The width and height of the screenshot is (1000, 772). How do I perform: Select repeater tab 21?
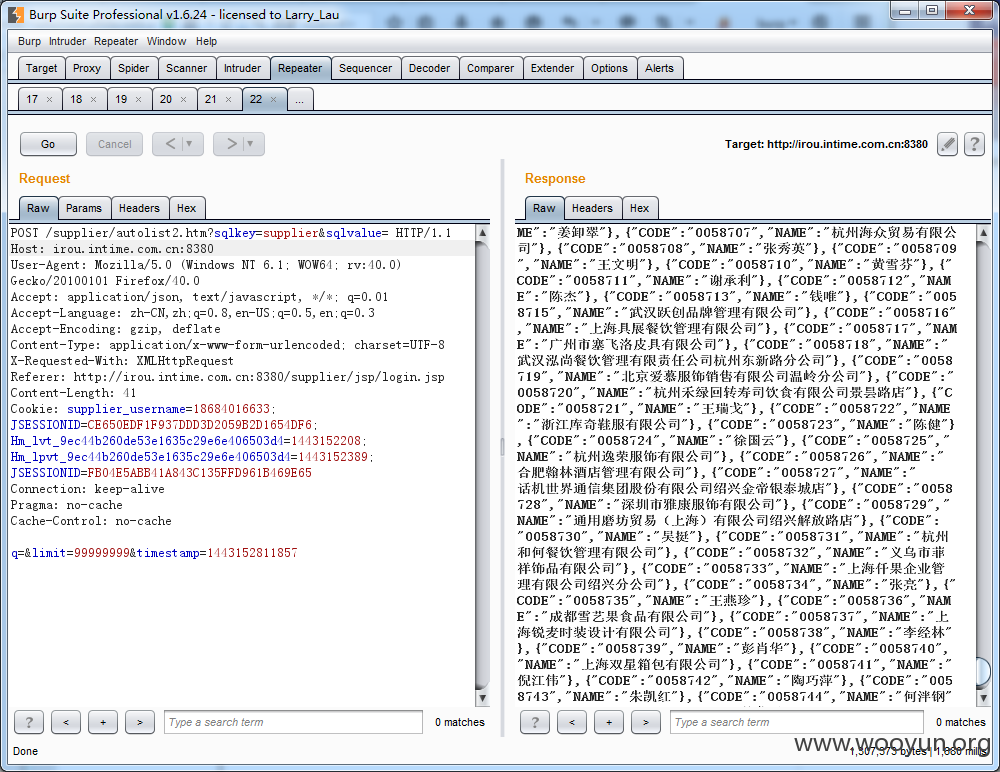click(x=210, y=100)
